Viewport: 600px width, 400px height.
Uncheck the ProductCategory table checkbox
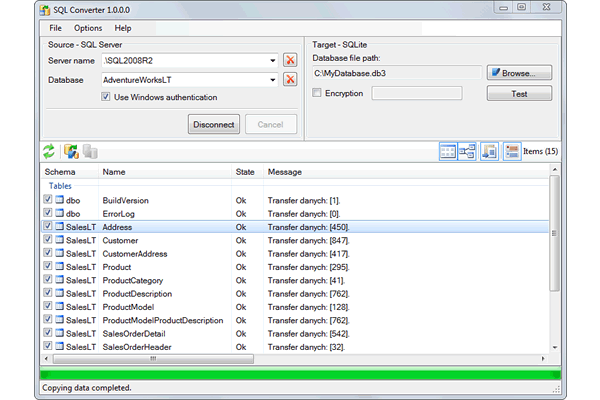tap(47, 279)
